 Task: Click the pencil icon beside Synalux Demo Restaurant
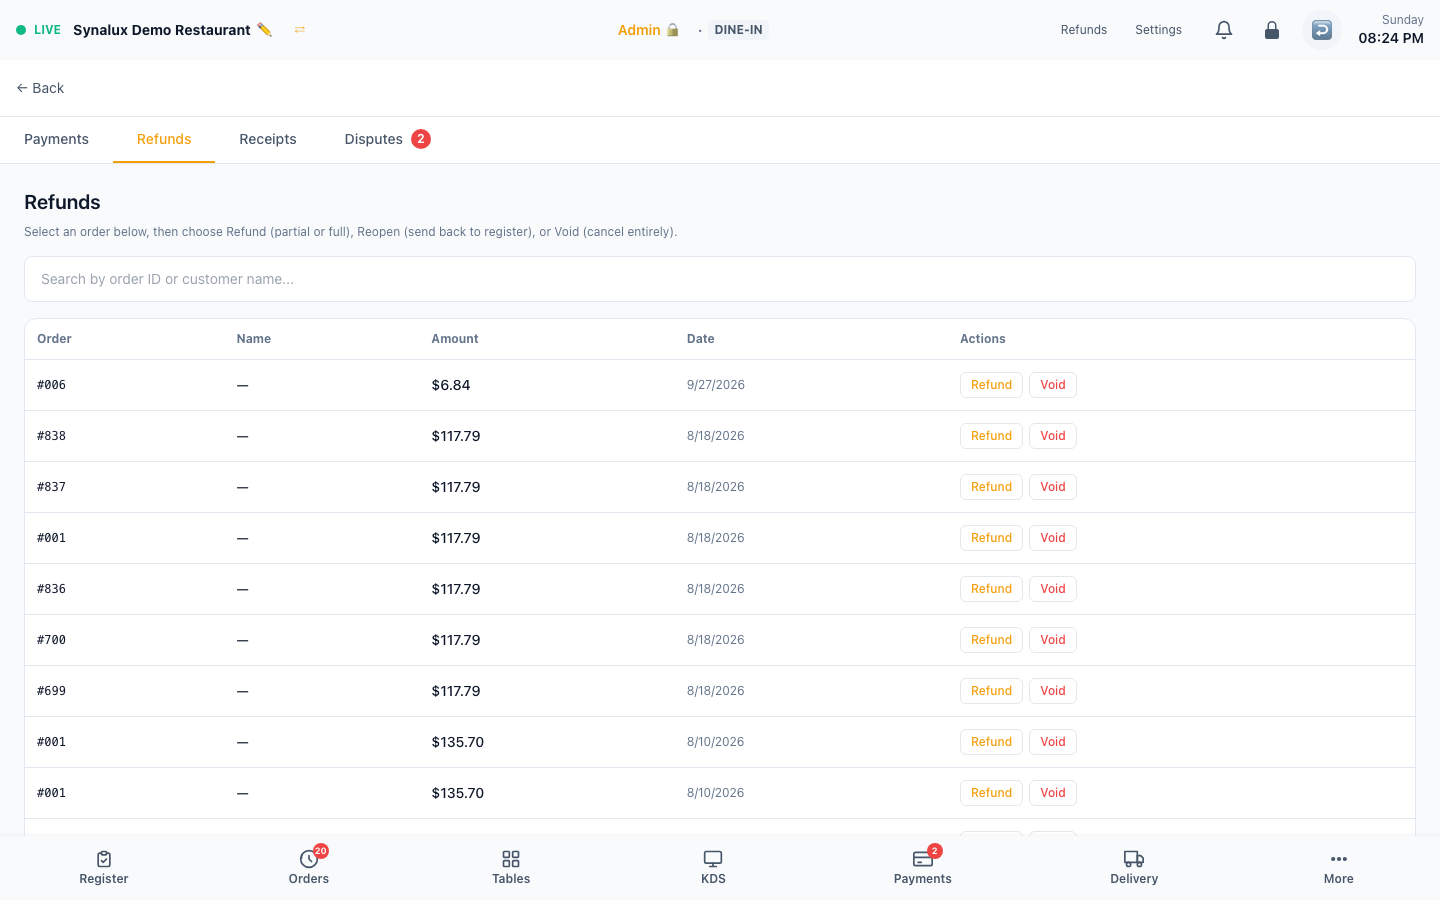click(x=265, y=30)
